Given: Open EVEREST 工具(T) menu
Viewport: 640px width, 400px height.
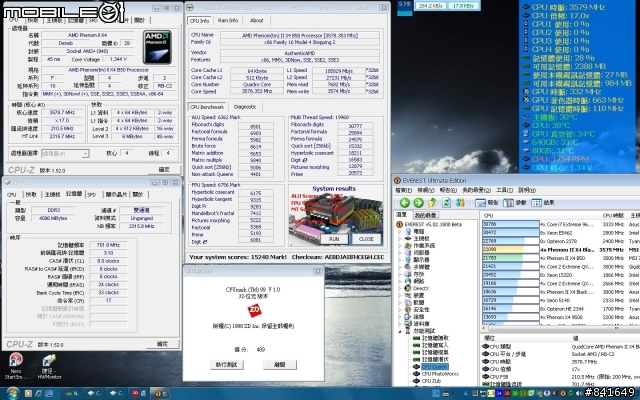Looking at the screenshot, I should click(x=504, y=190).
